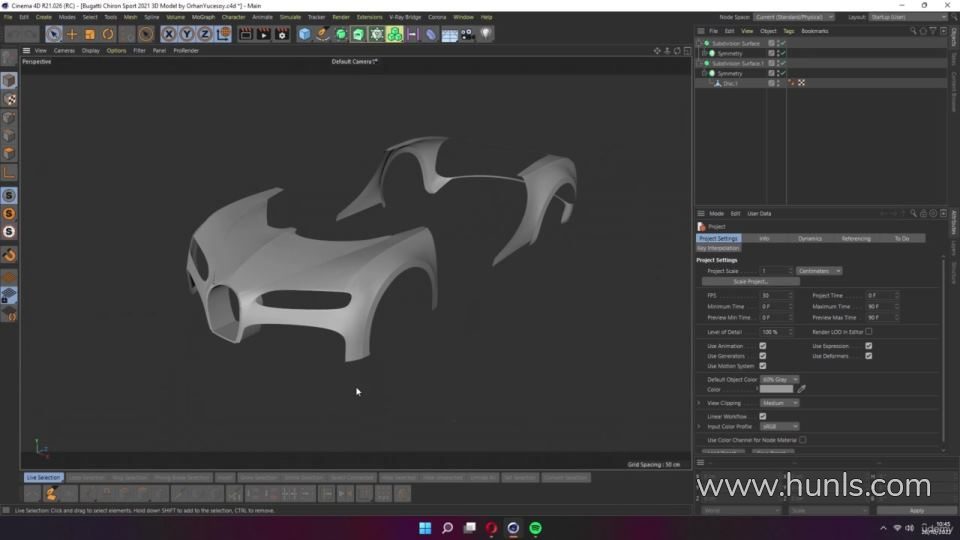Open the MoGraph menu
This screenshot has height=540, width=960.
(203, 17)
